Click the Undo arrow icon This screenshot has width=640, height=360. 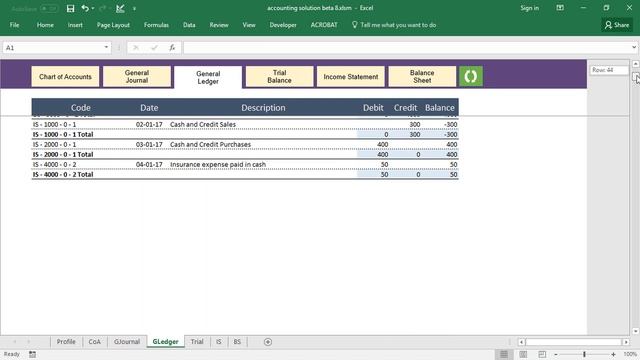click(x=84, y=8)
